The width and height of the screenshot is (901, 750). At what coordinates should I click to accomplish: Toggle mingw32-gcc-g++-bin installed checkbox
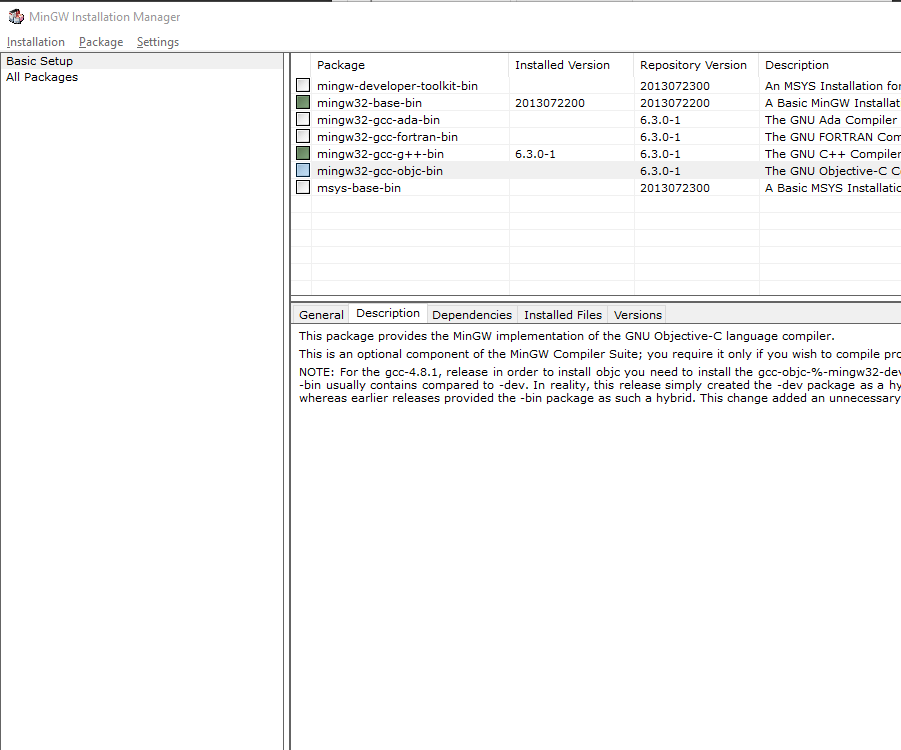pos(303,153)
